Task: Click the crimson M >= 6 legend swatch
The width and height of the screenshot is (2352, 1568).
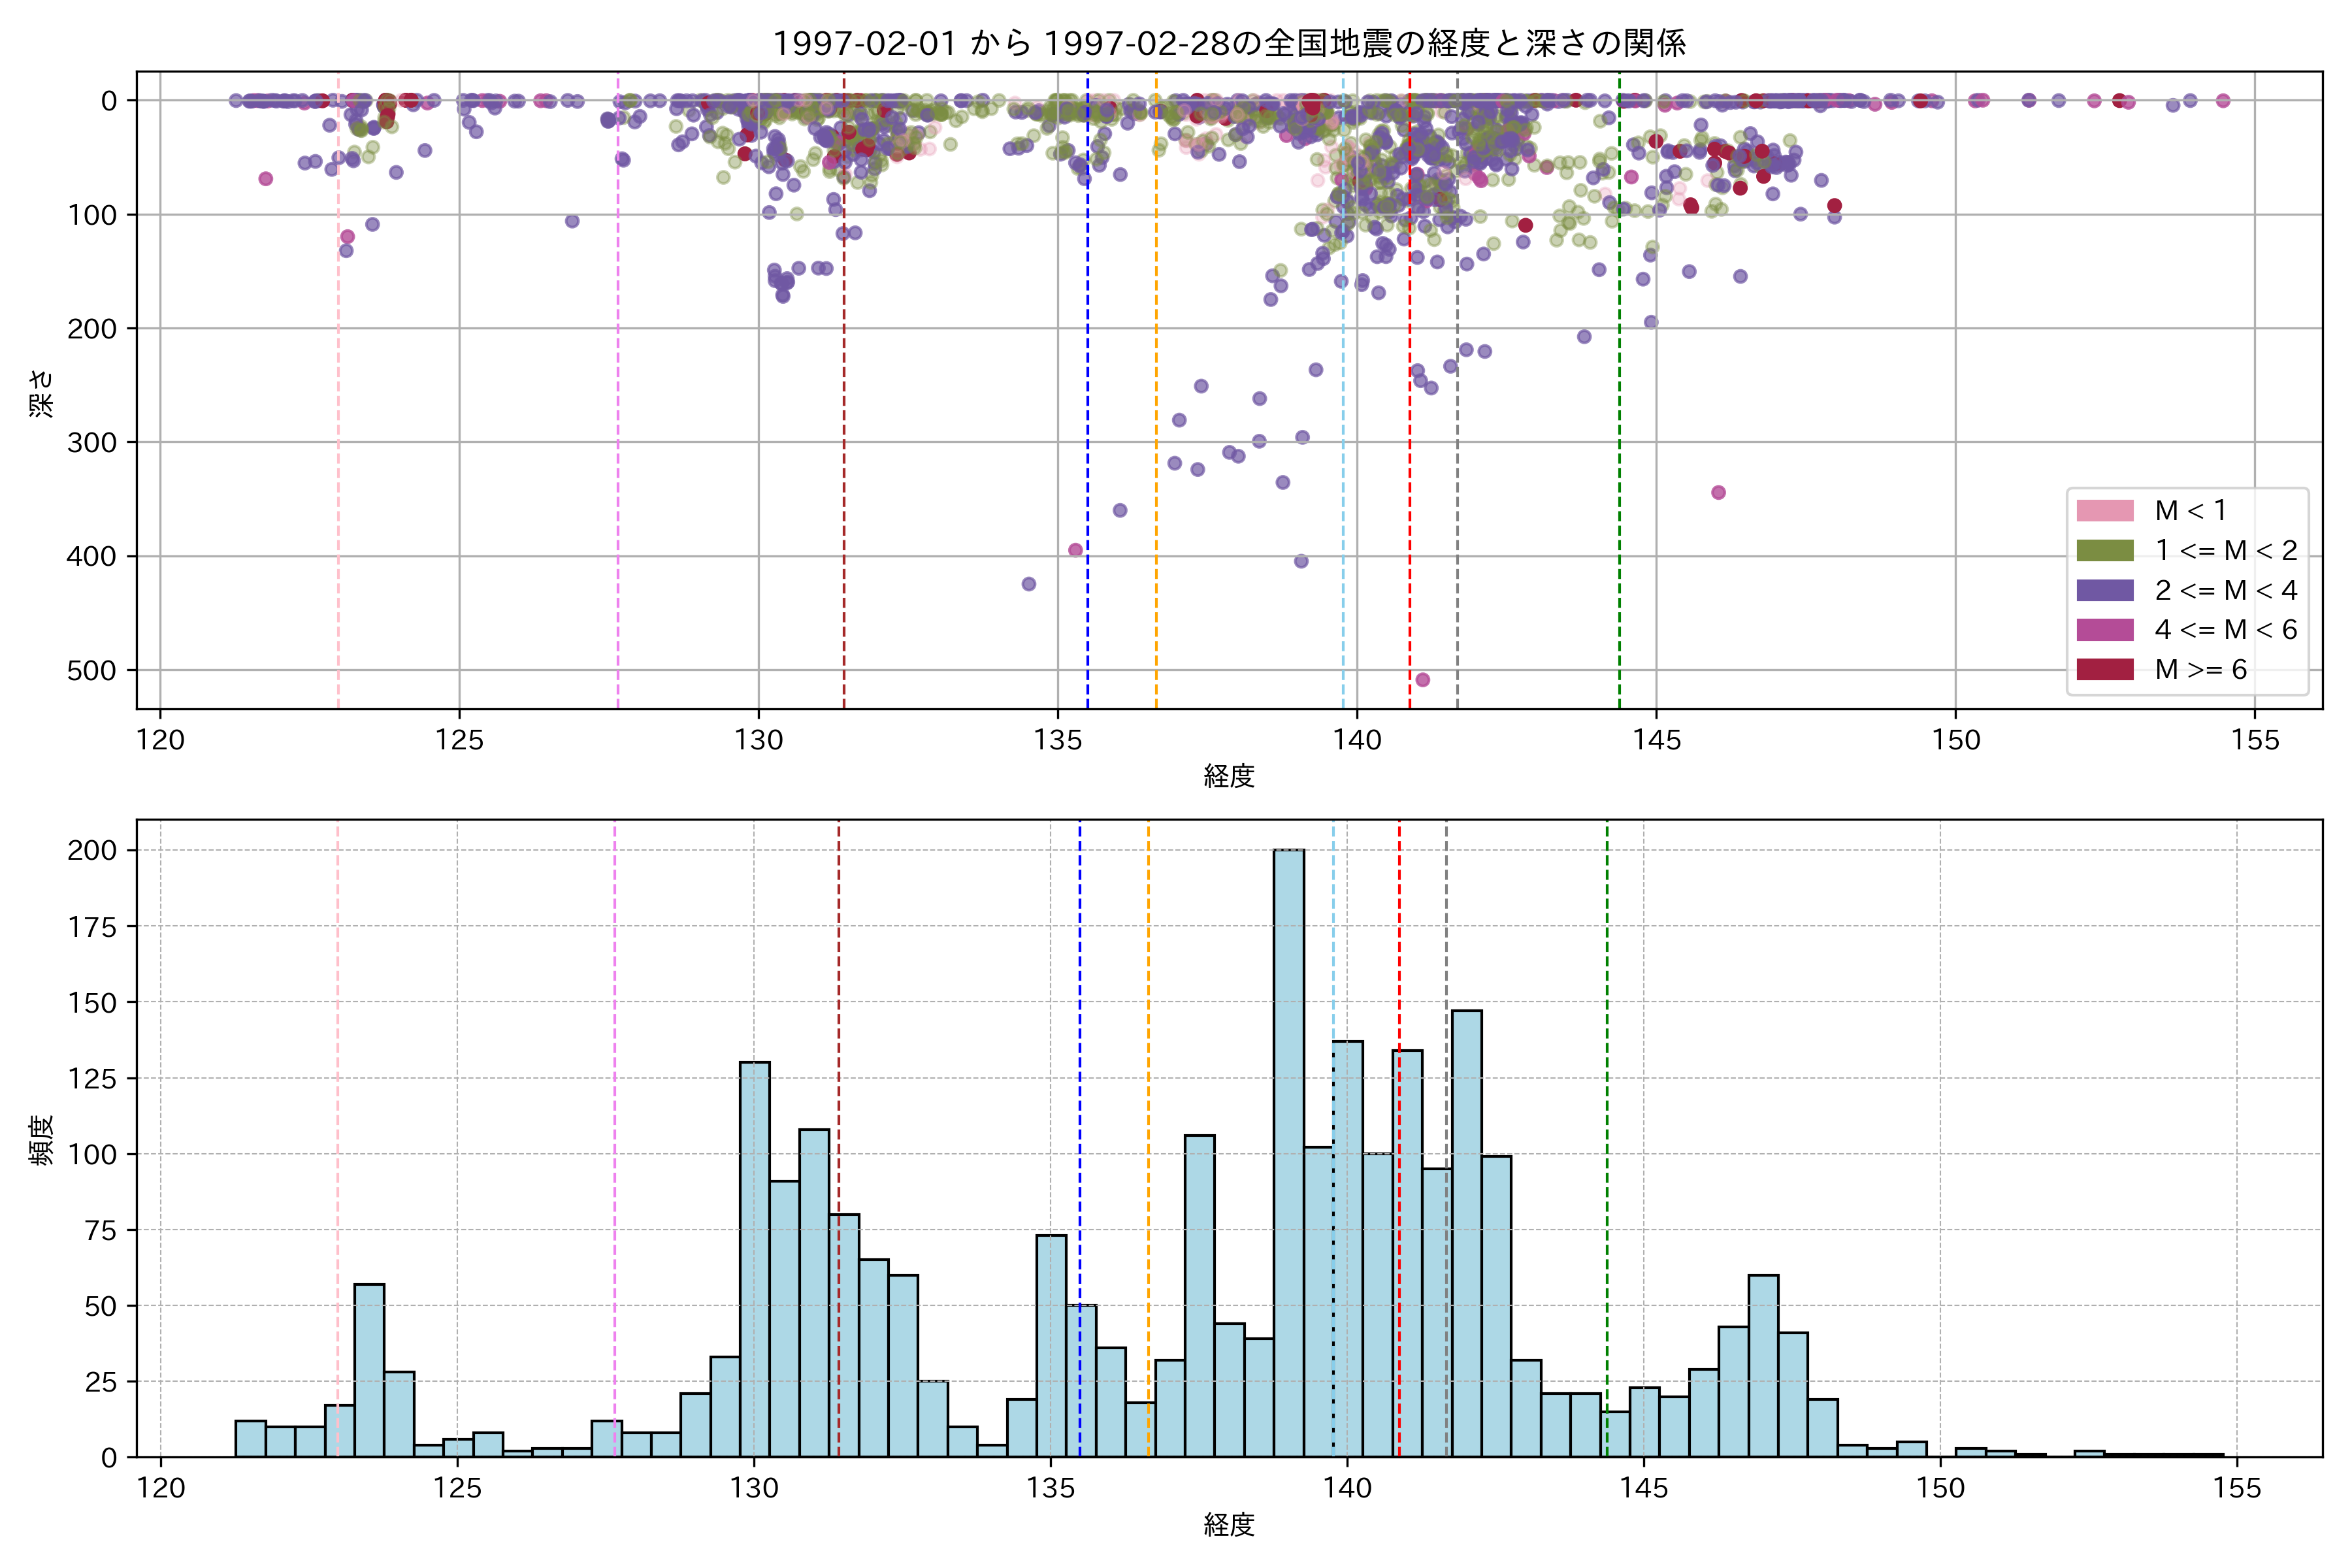Action: tap(2104, 669)
